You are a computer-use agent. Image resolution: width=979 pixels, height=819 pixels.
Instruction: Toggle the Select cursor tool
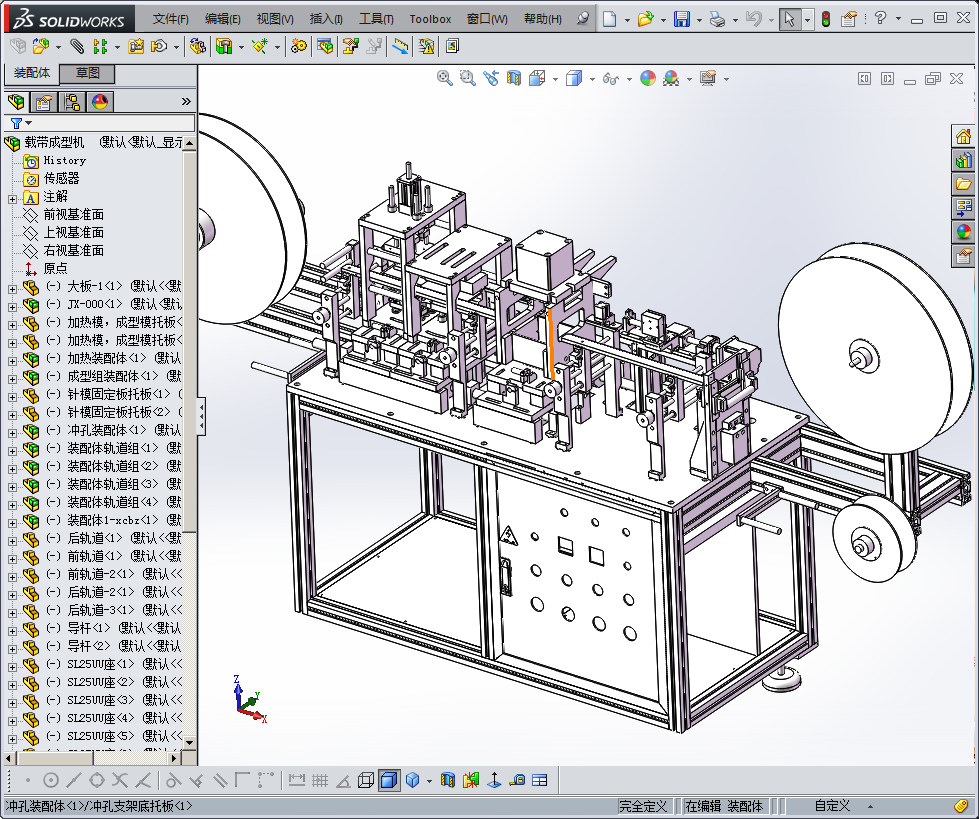(789, 19)
